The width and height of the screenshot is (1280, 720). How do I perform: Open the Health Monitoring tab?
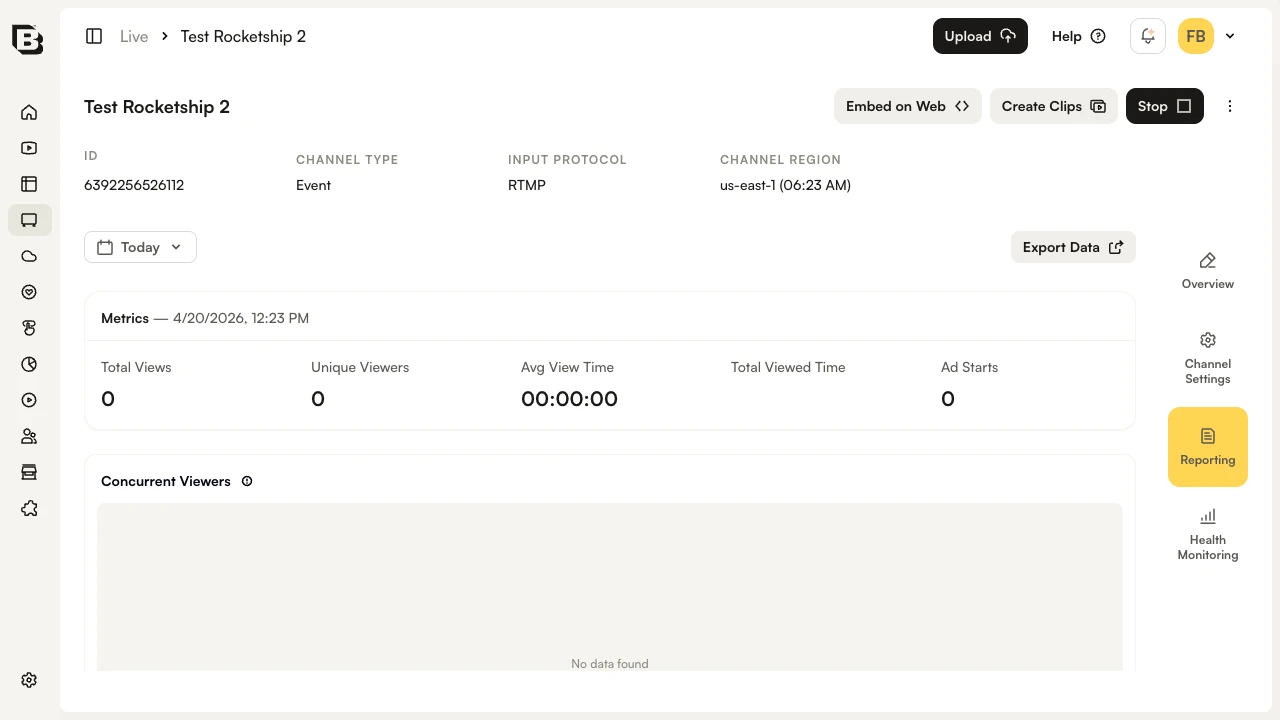coord(1208,534)
